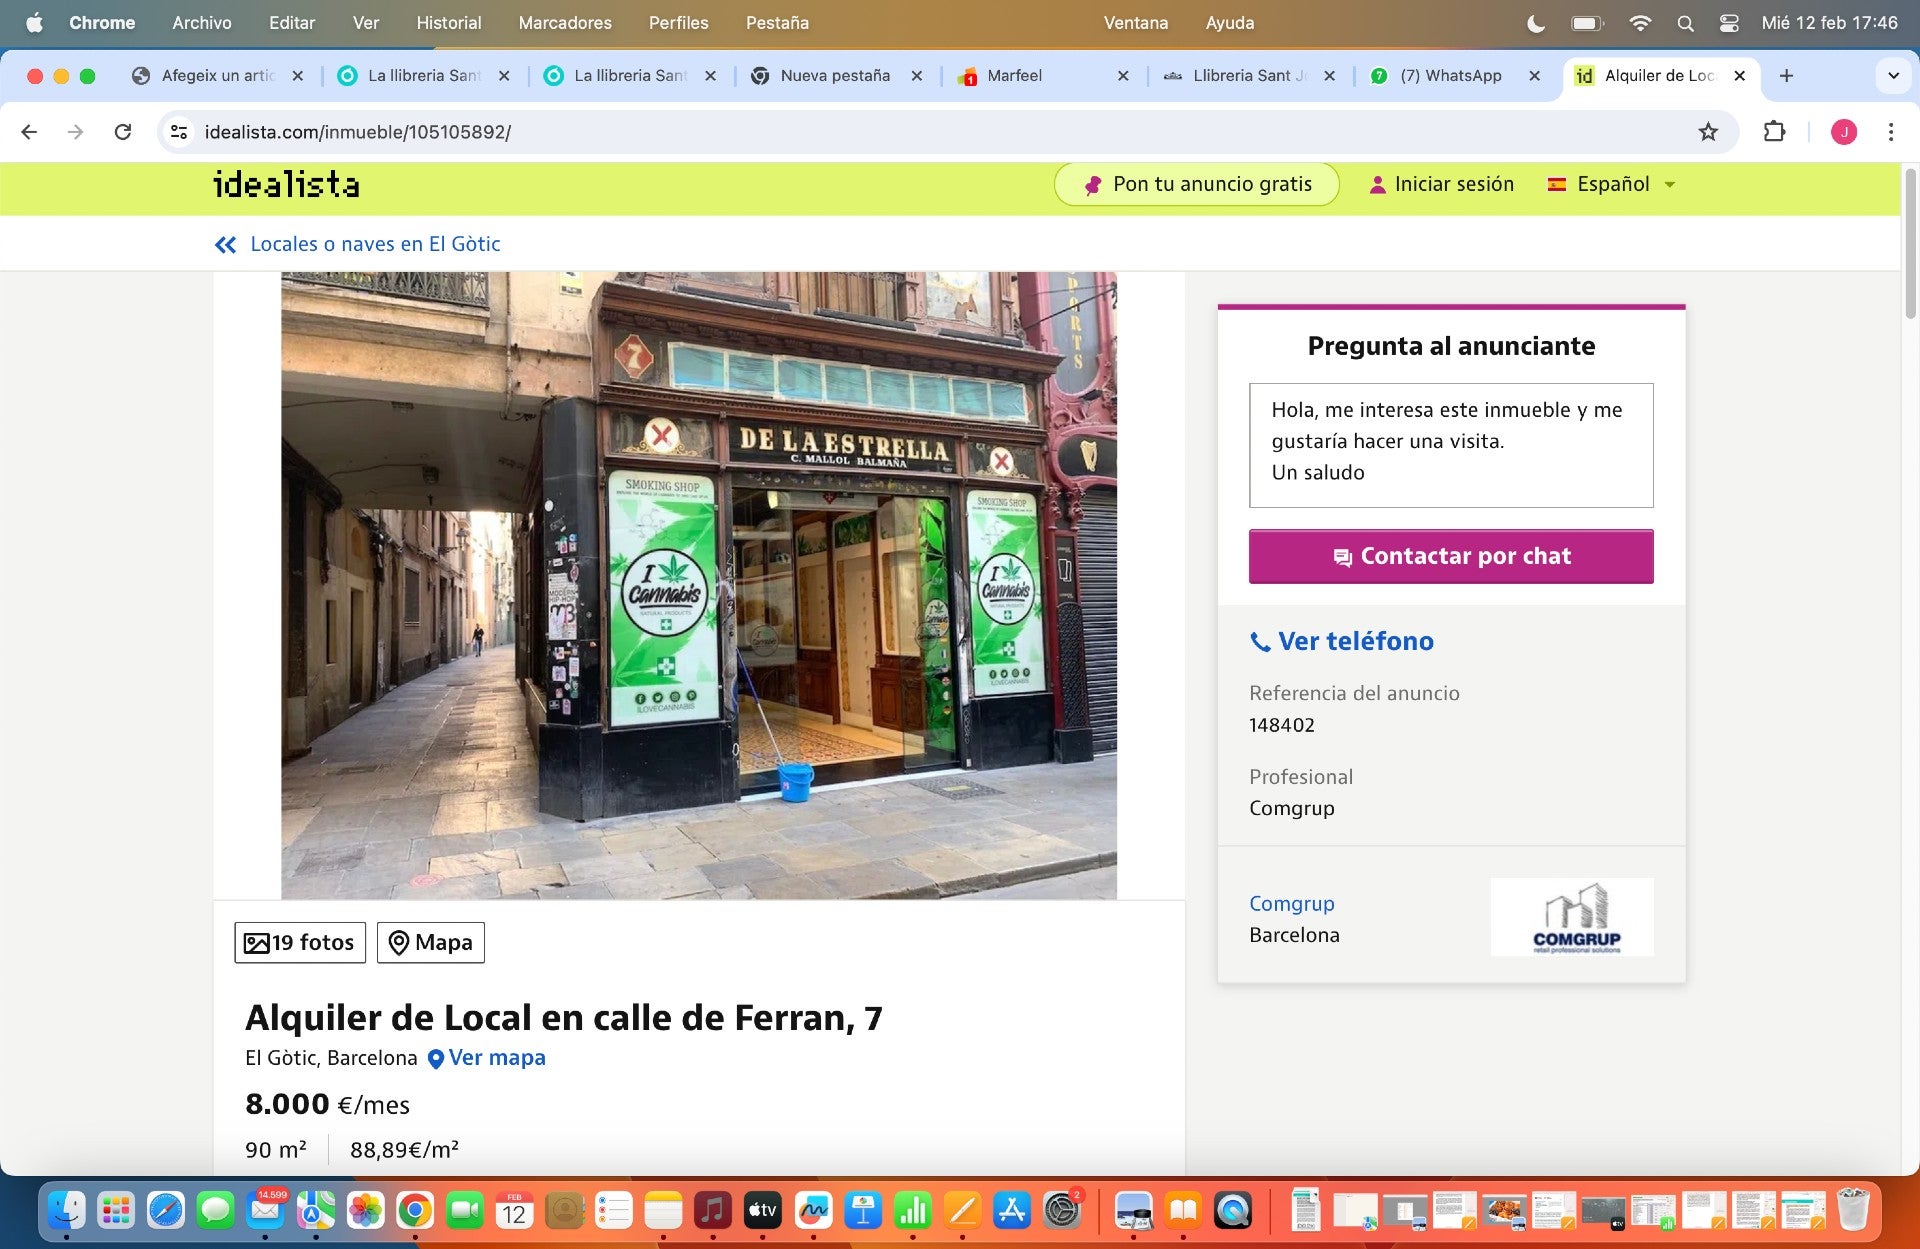1920x1249 pixels.
Task: Open the Mapa view button
Action: point(431,943)
